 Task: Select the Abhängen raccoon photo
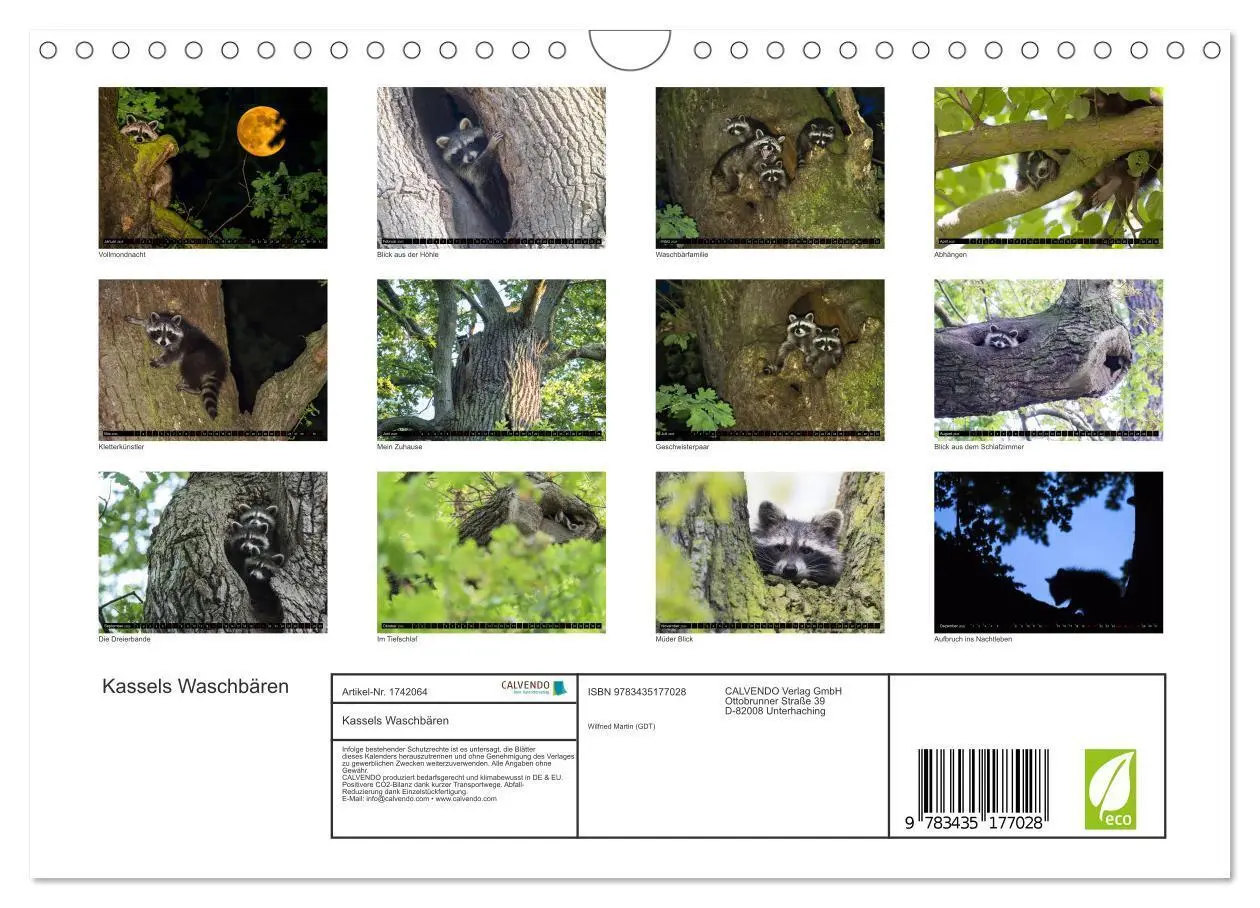point(1049,167)
